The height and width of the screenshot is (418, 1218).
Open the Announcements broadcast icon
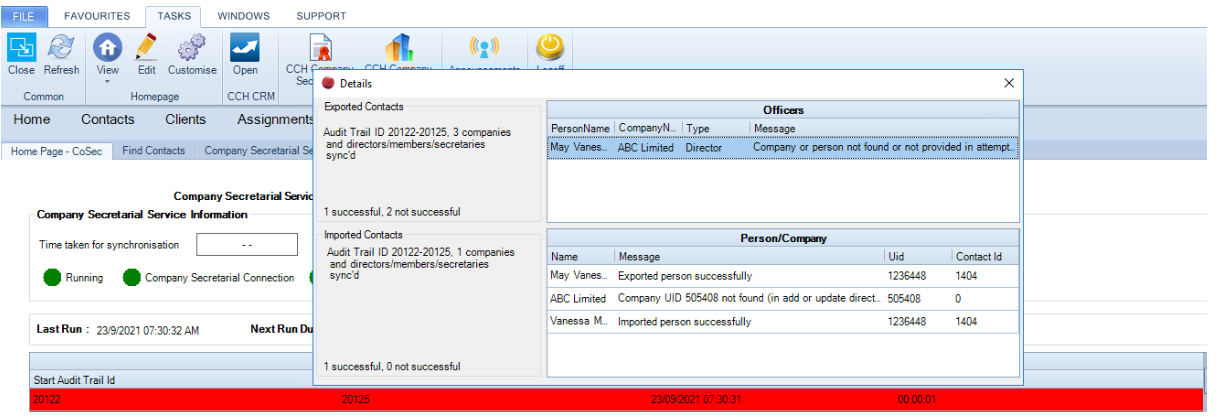pyautogui.click(x=484, y=47)
